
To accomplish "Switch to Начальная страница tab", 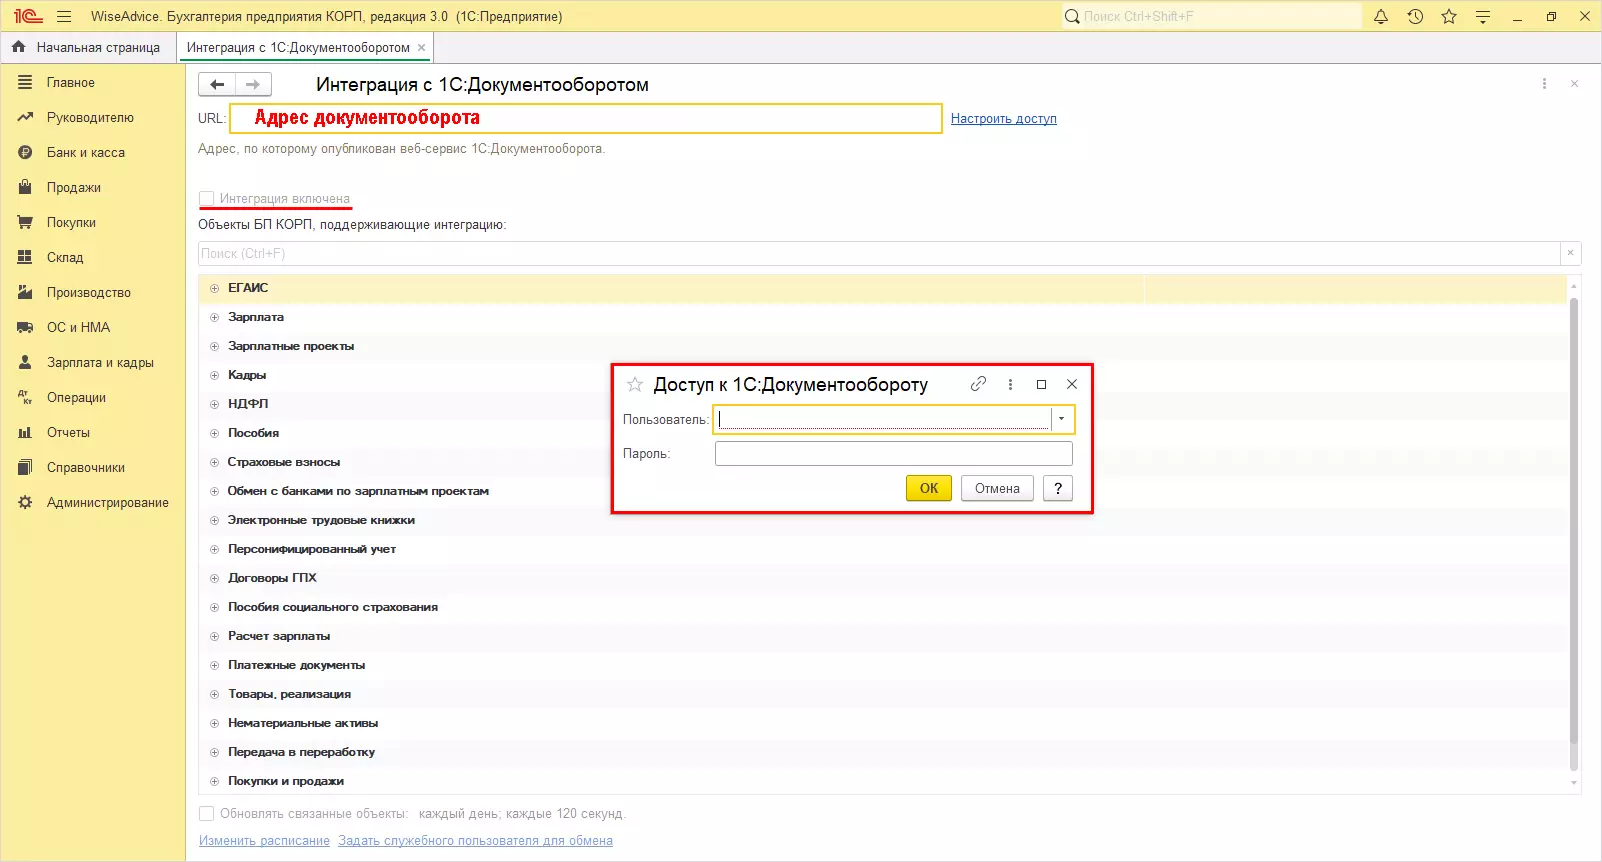I will (x=88, y=47).
